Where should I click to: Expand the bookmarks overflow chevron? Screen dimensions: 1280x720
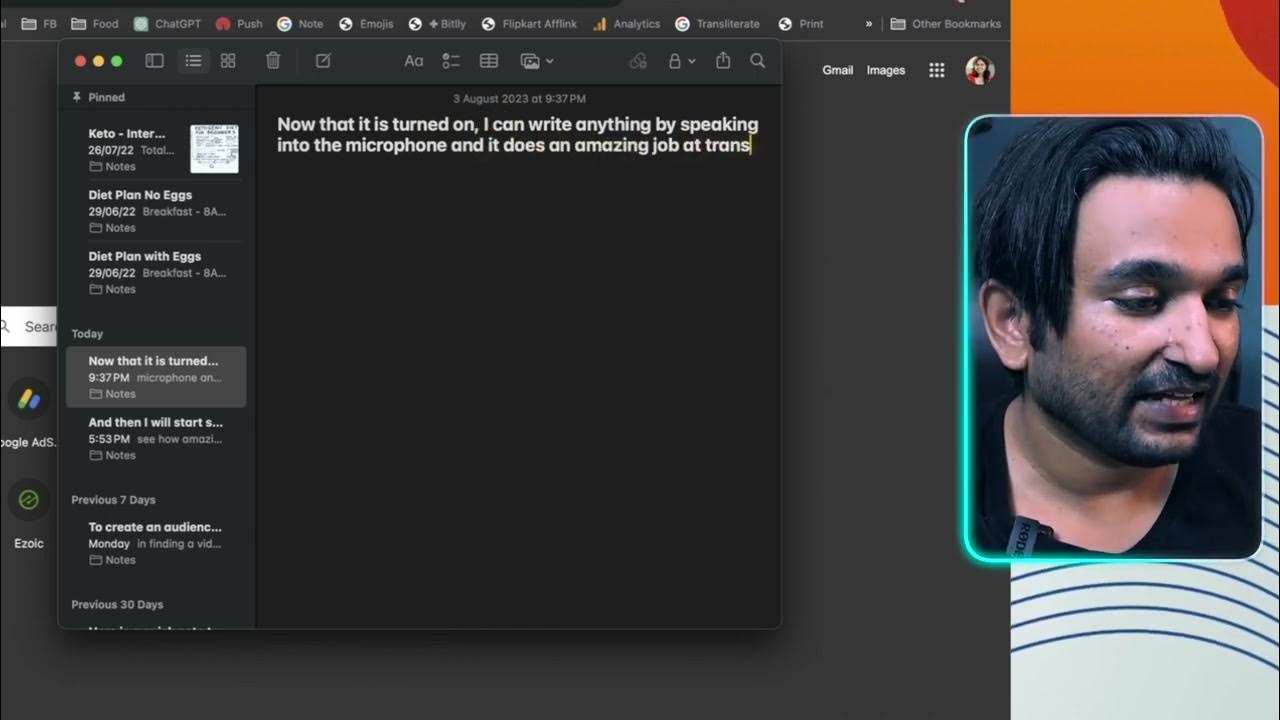click(867, 23)
